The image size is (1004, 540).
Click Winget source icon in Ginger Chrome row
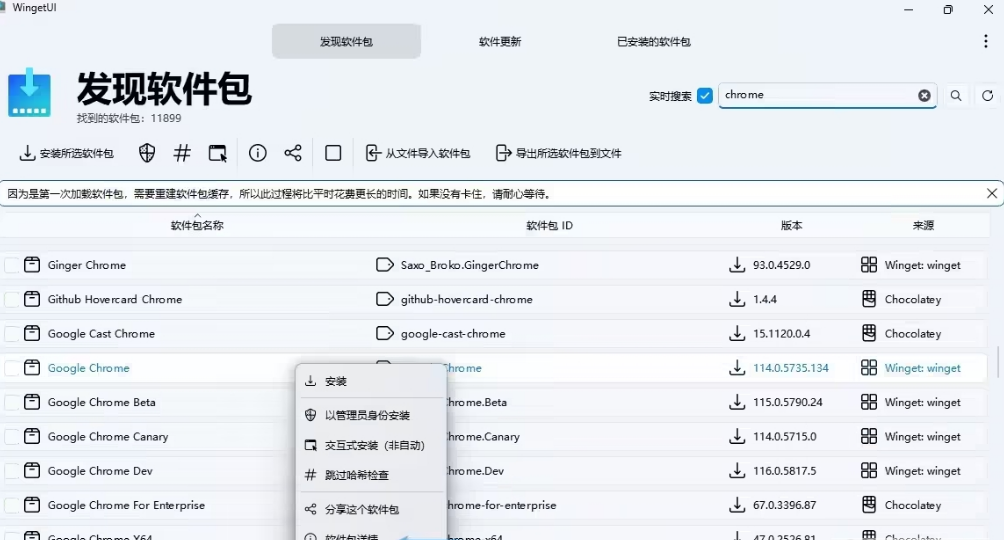869,265
